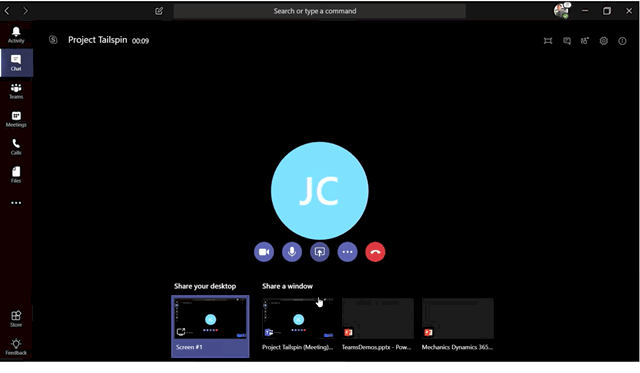Share desktop Screen #1 thumbnail
This screenshot has height=373, width=640.
click(210, 326)
